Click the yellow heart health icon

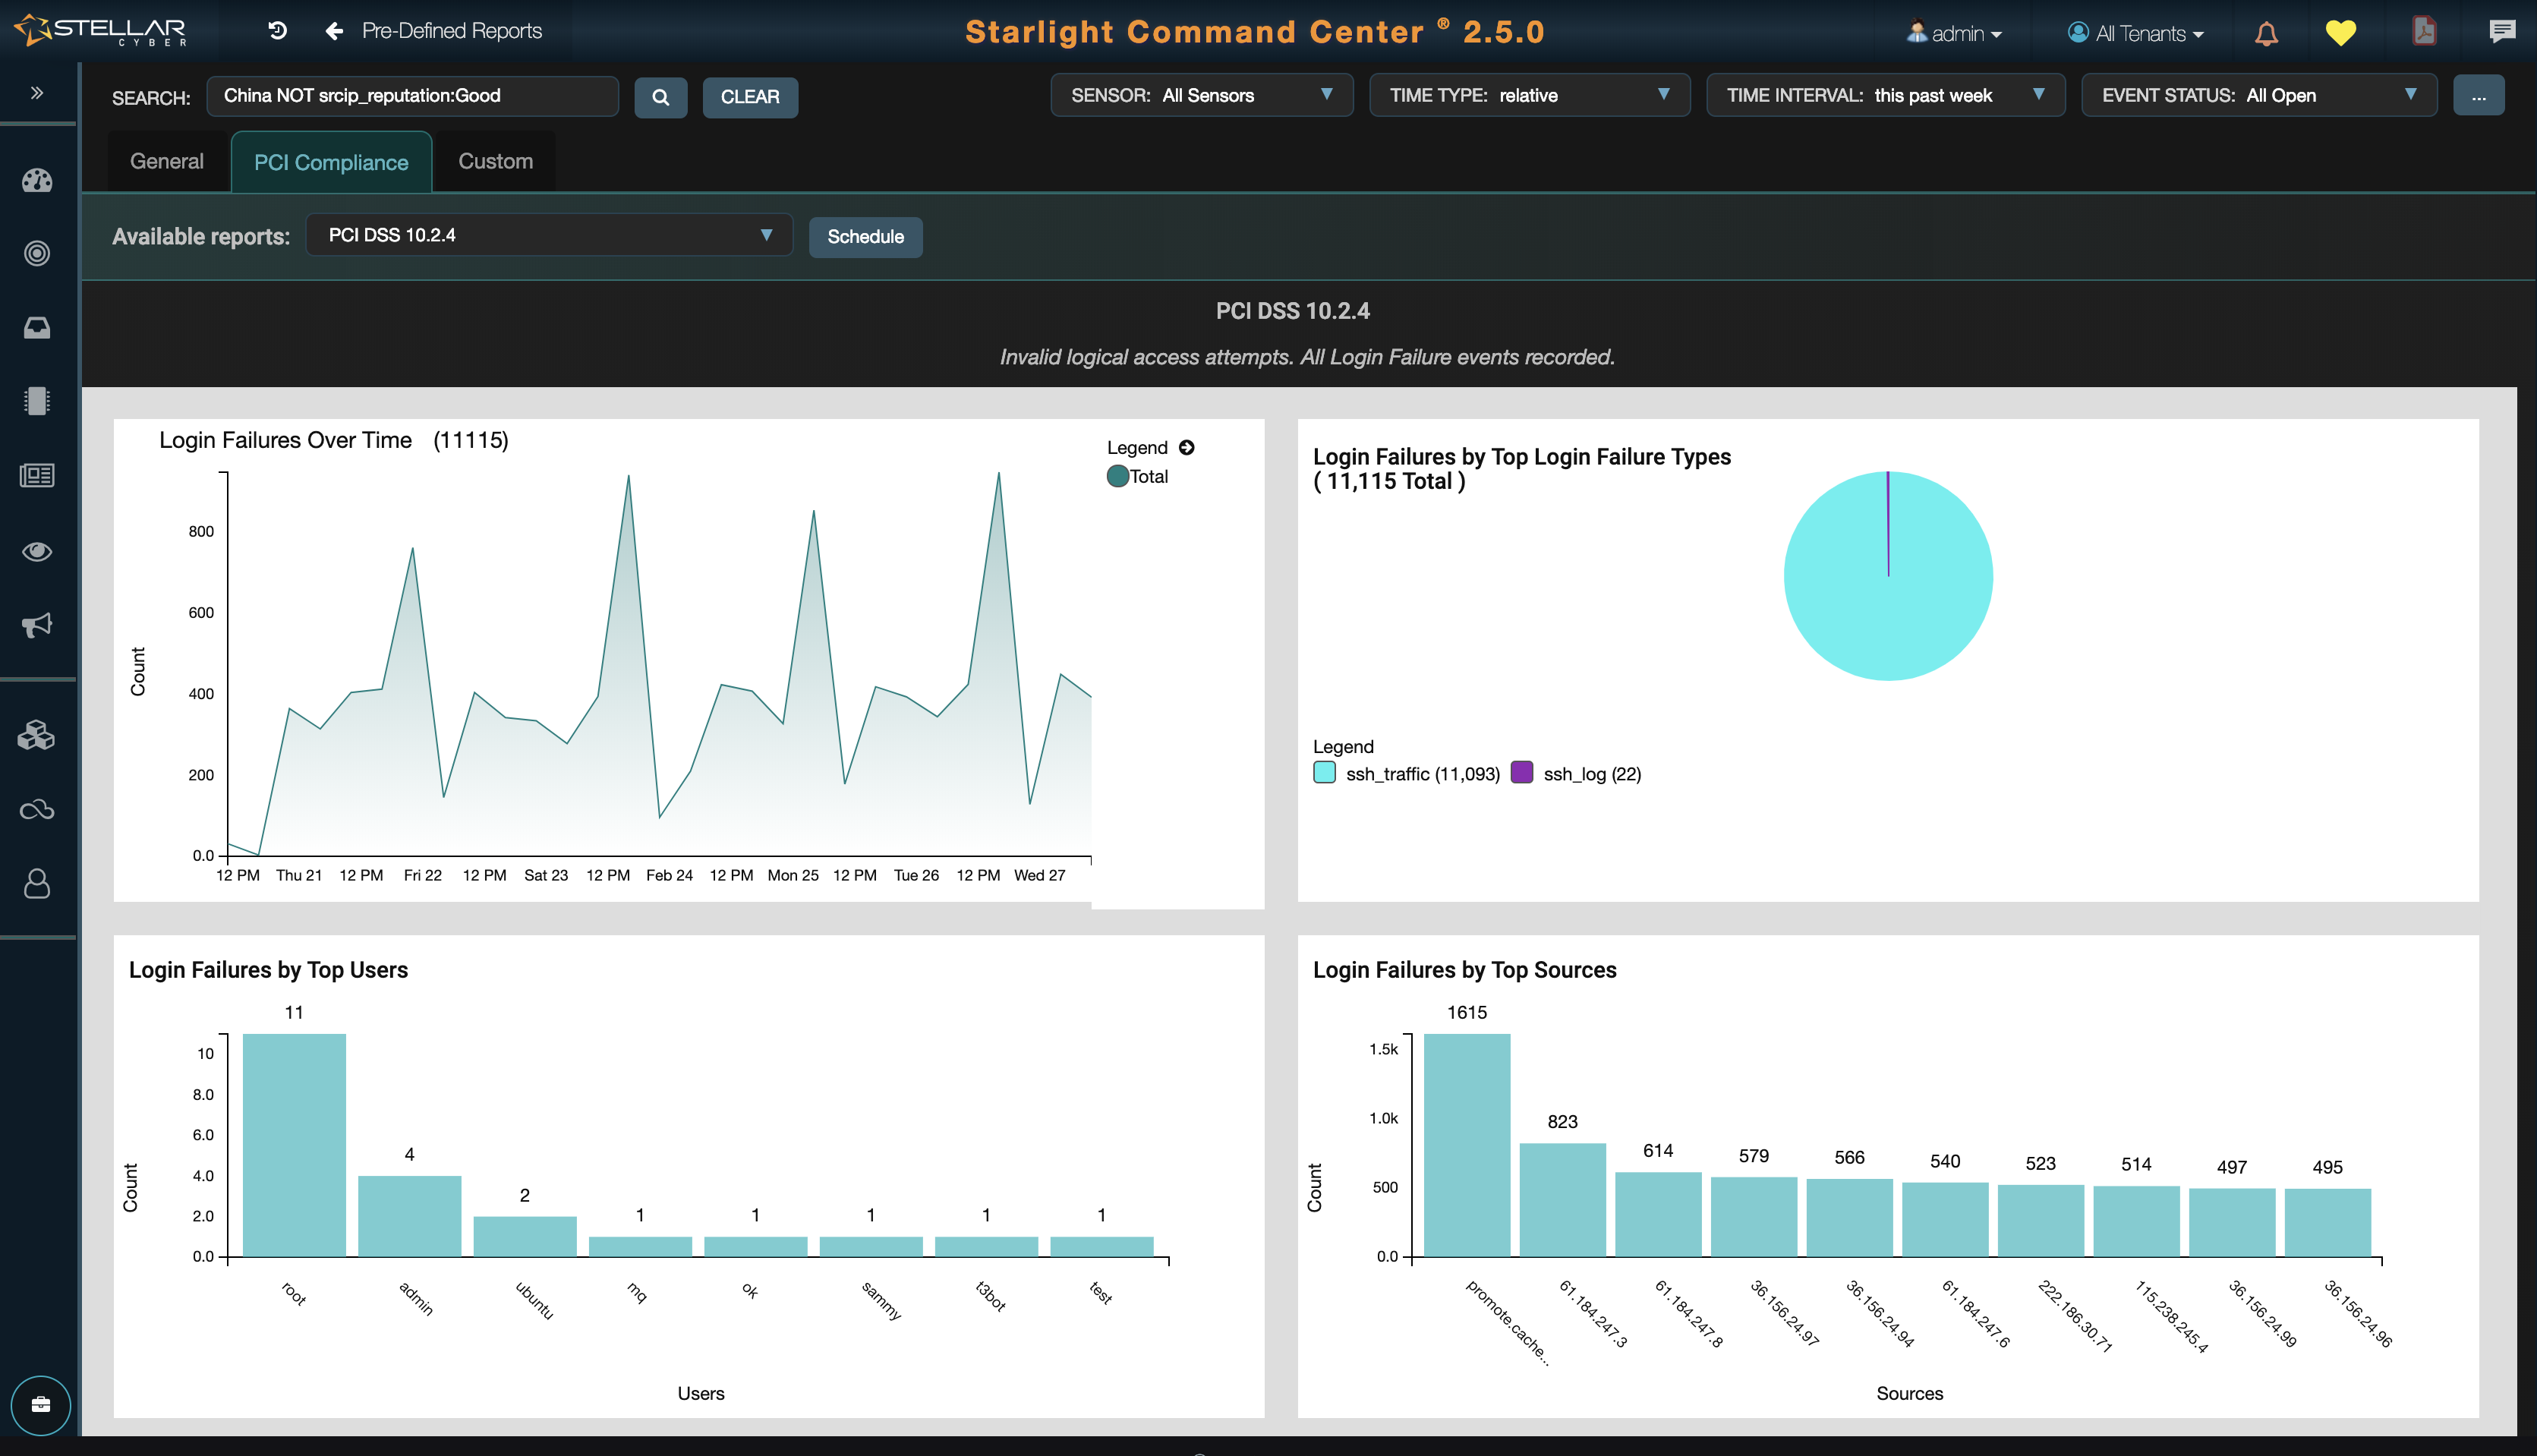2340,33
